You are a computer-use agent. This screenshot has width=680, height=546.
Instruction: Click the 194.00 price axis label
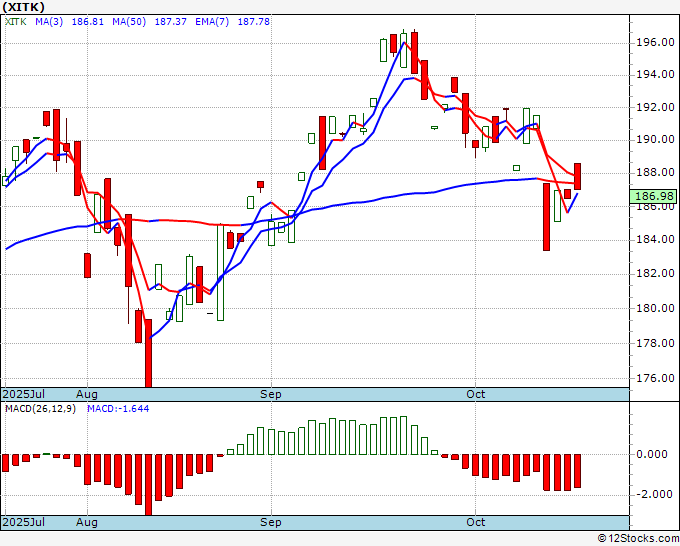[655, 75]
